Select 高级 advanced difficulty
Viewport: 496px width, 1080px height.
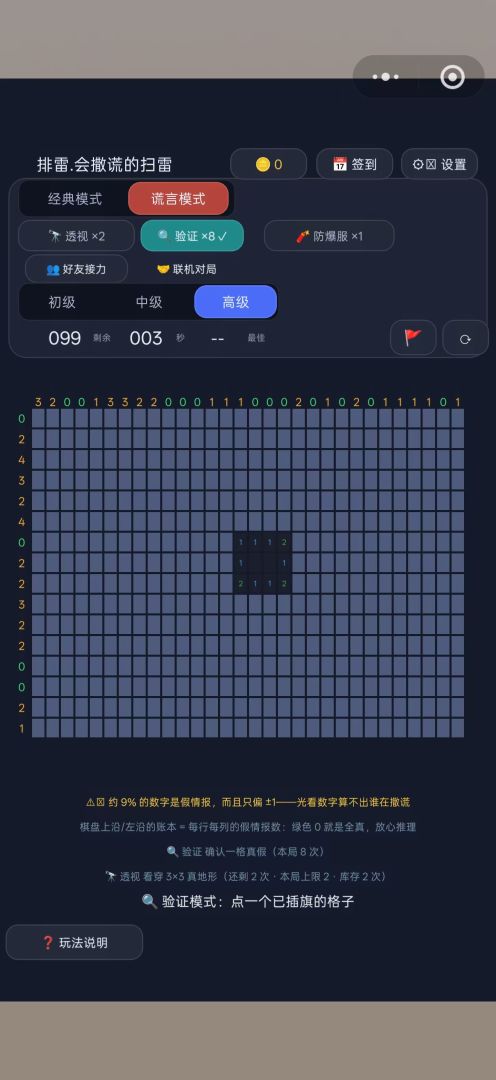coord(236,302)
